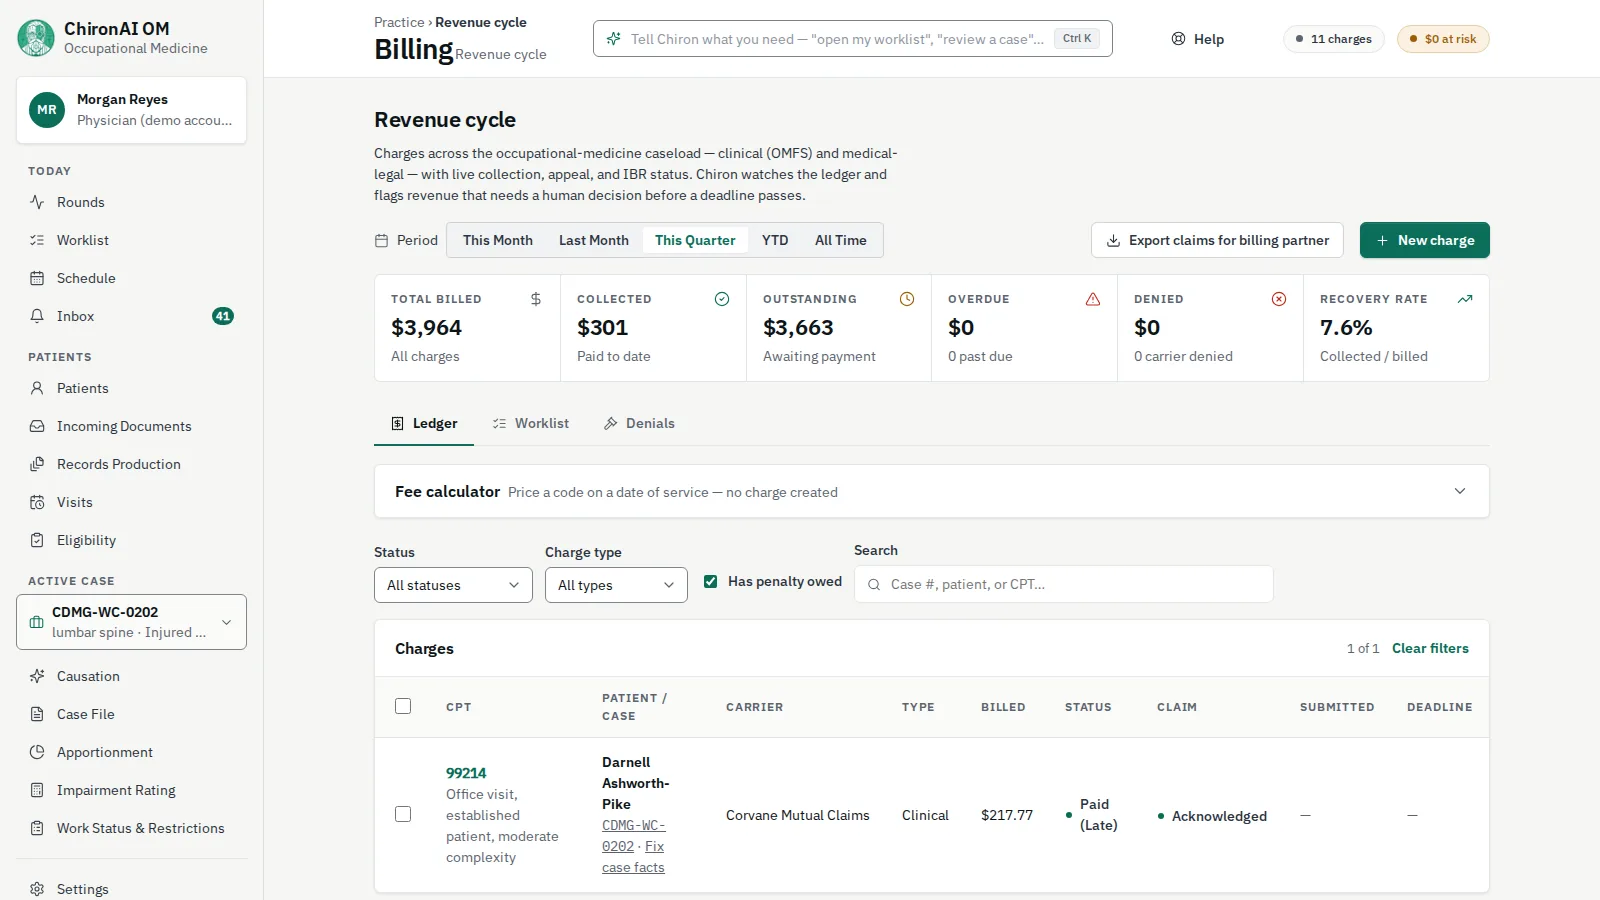Toggle the select-all checkbox in Charges header
This screenshot has height=900, width=1600.
click(x=403, y=706)
